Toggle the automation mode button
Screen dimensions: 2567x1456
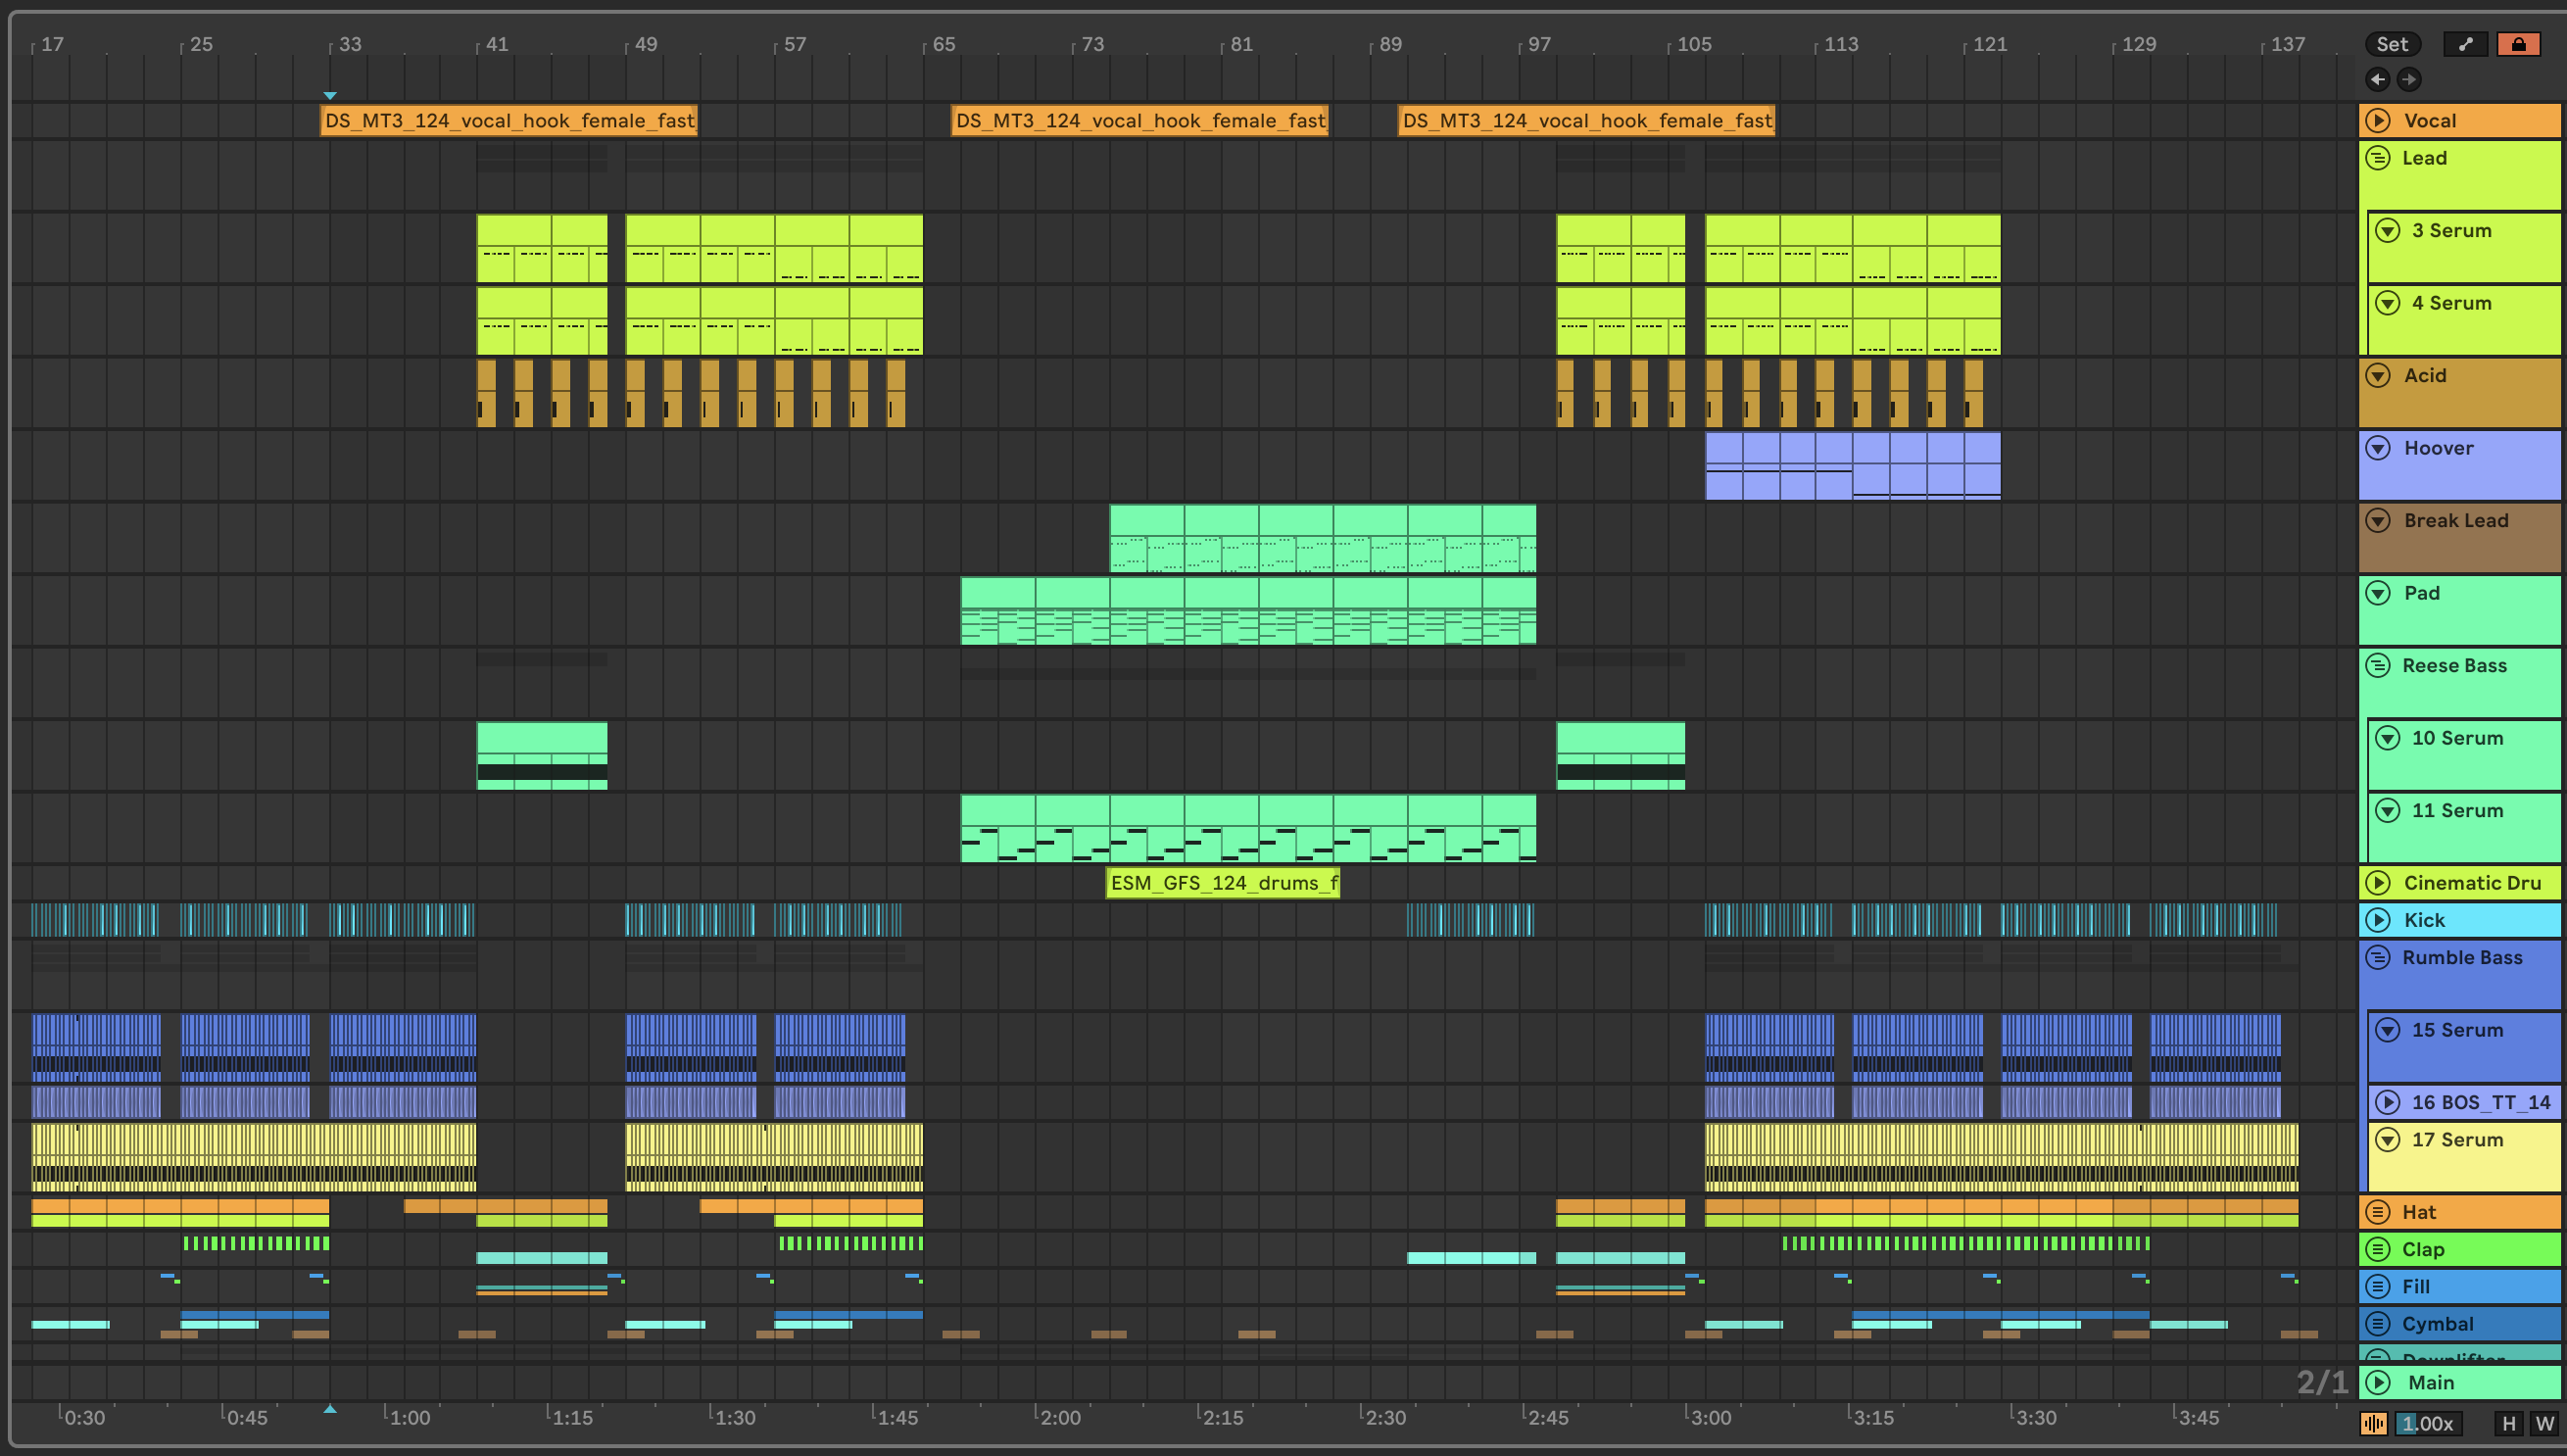click(2465, 44)
